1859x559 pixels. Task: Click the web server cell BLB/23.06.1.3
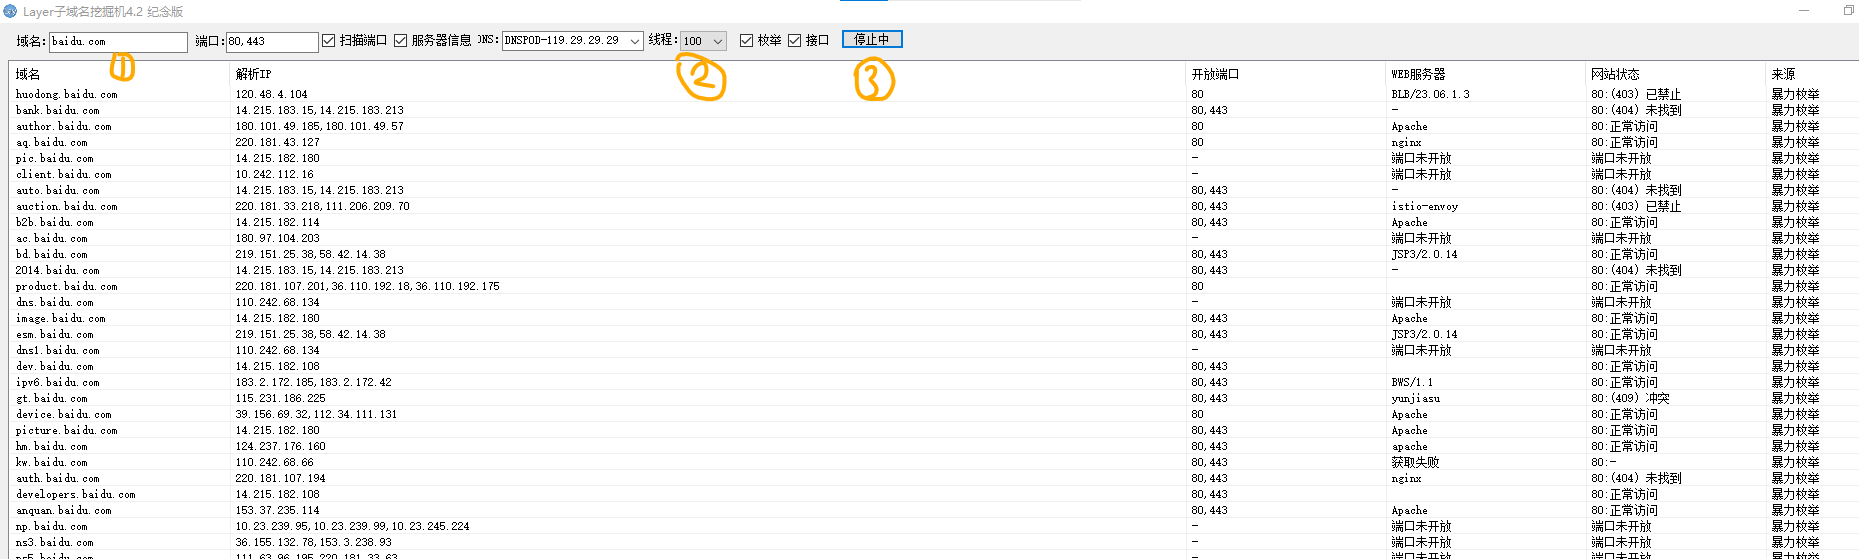1430,94
